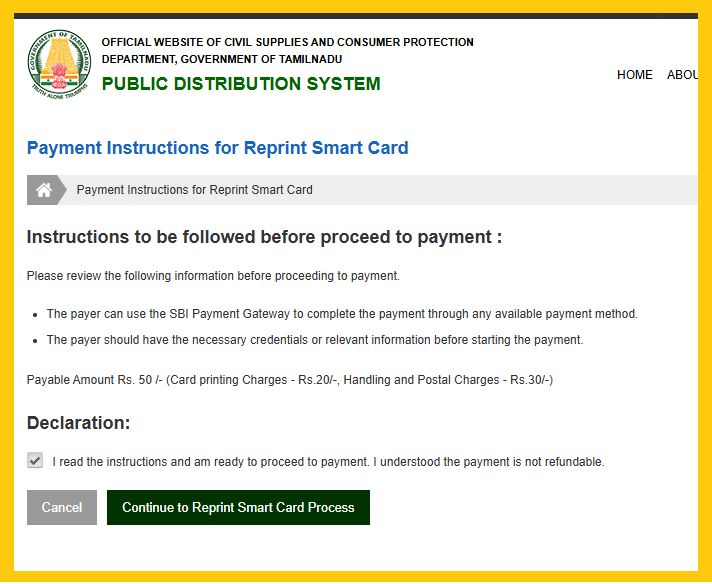Viewport: 712px width, 584px height.
Task: Click Continue to Reprint Smart Card Process
Action: point(238,507)
